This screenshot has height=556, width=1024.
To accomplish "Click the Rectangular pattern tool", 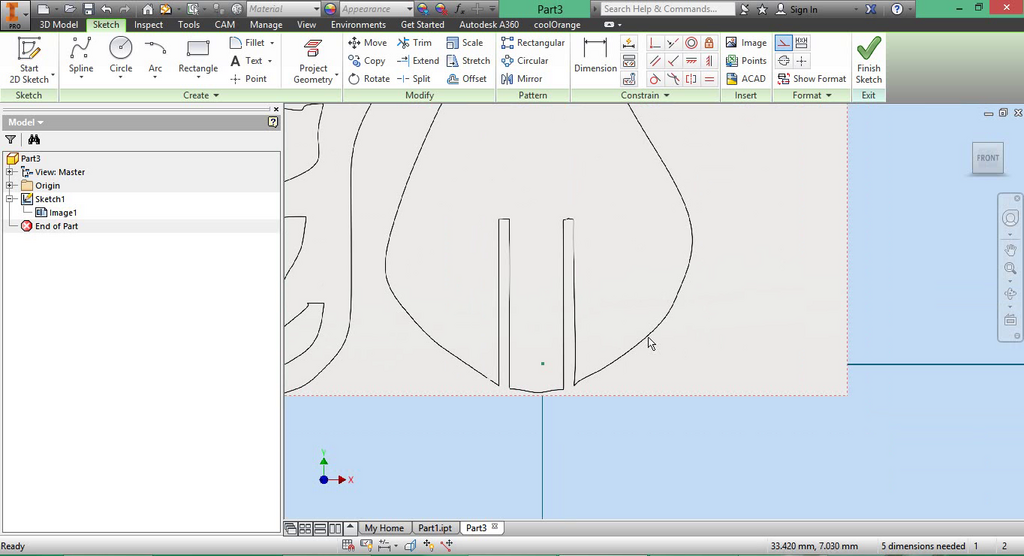I will pyautogui.click(x=533, y=42).
